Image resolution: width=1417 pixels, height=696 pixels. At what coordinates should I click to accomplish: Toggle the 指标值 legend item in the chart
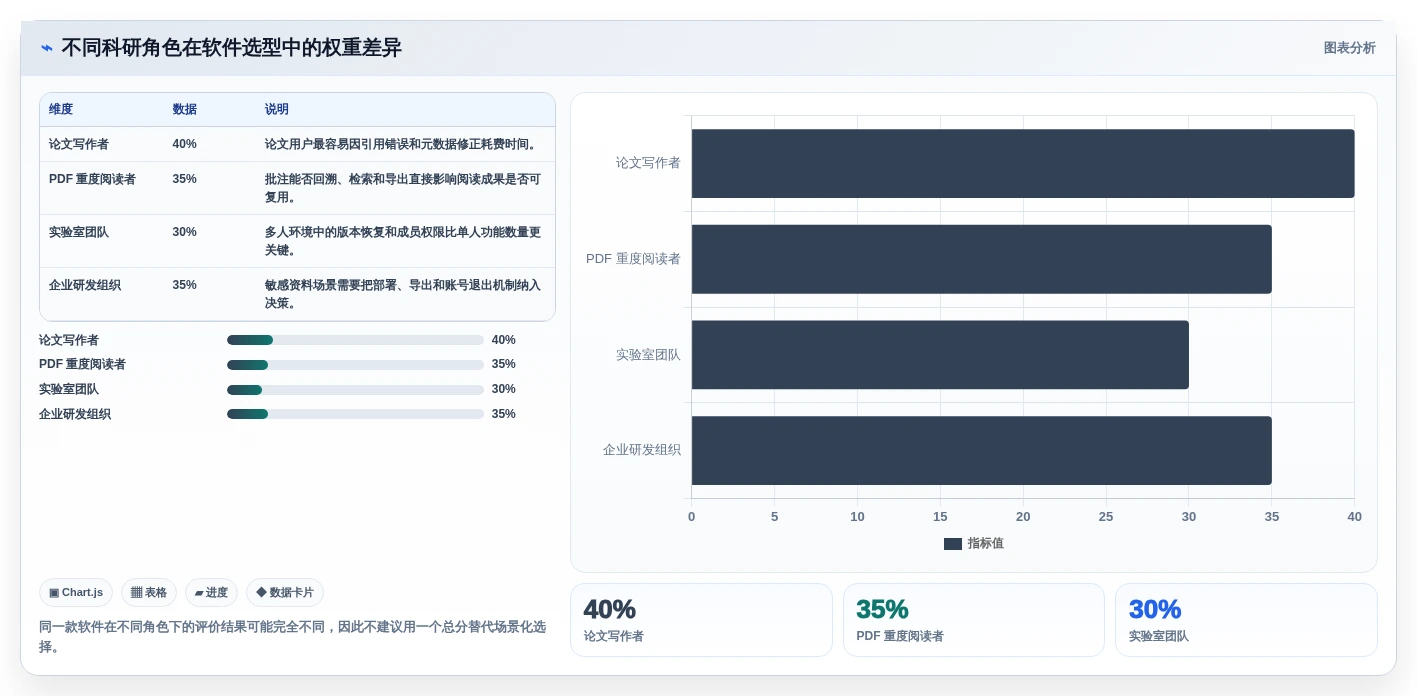974,543
